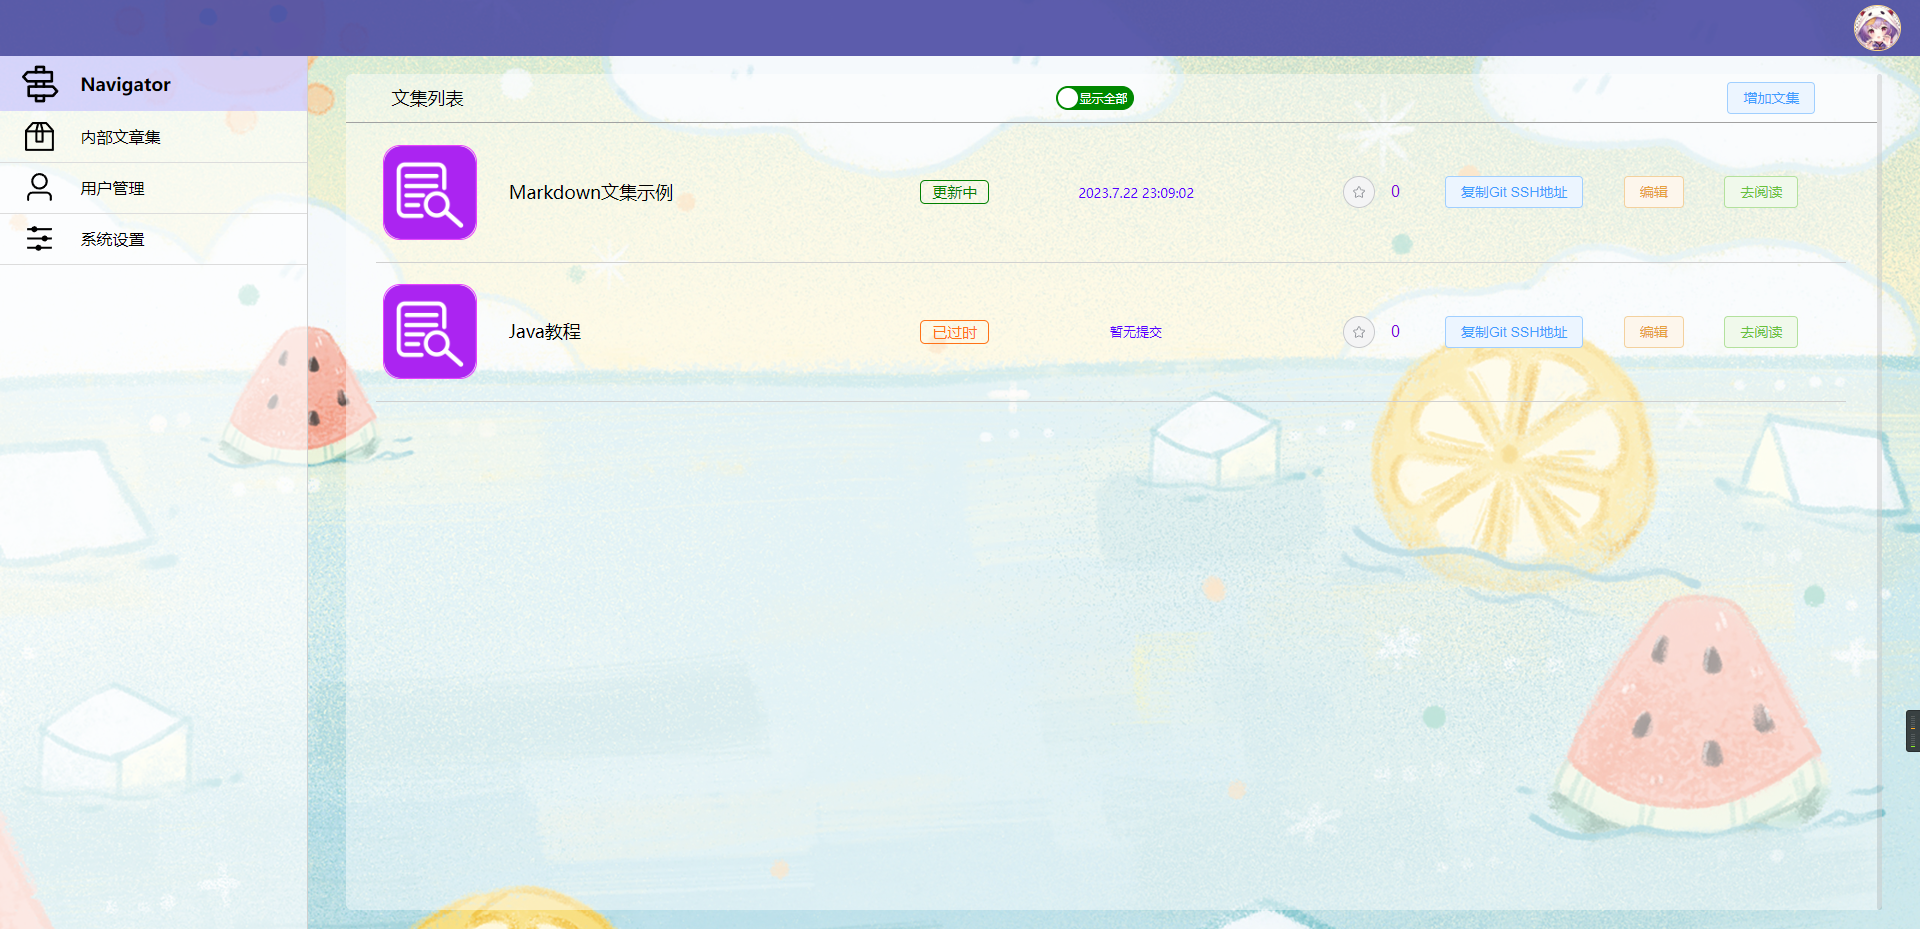Star the Markdown文集示例 collection
Screen dimensions: 1920x929
coord(1358,192)
